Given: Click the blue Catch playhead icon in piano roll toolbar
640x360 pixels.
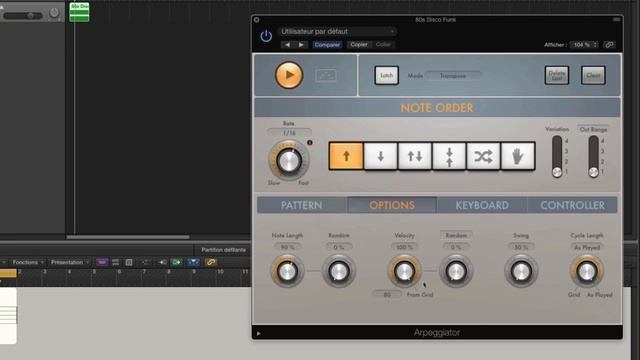Looking at the screenshot, I should pos(193,262).
